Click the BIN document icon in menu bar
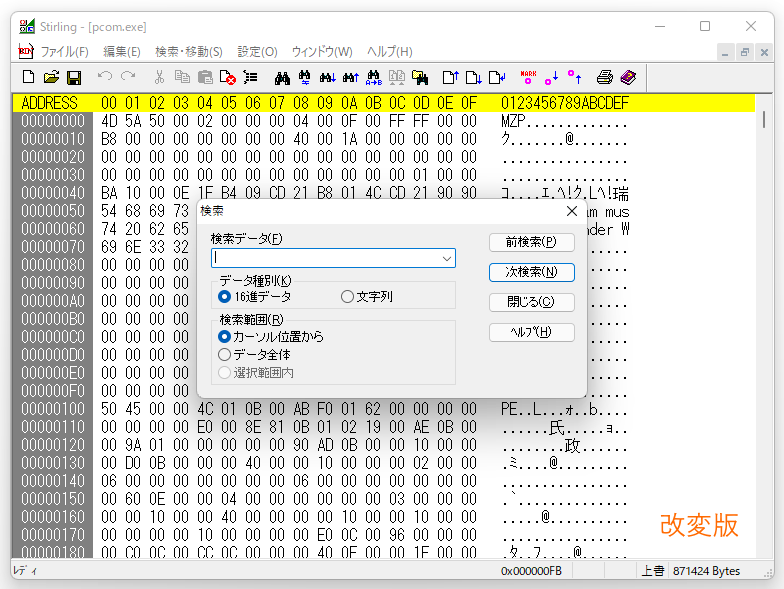Screen dimensions: 784x589 (26, 51)
